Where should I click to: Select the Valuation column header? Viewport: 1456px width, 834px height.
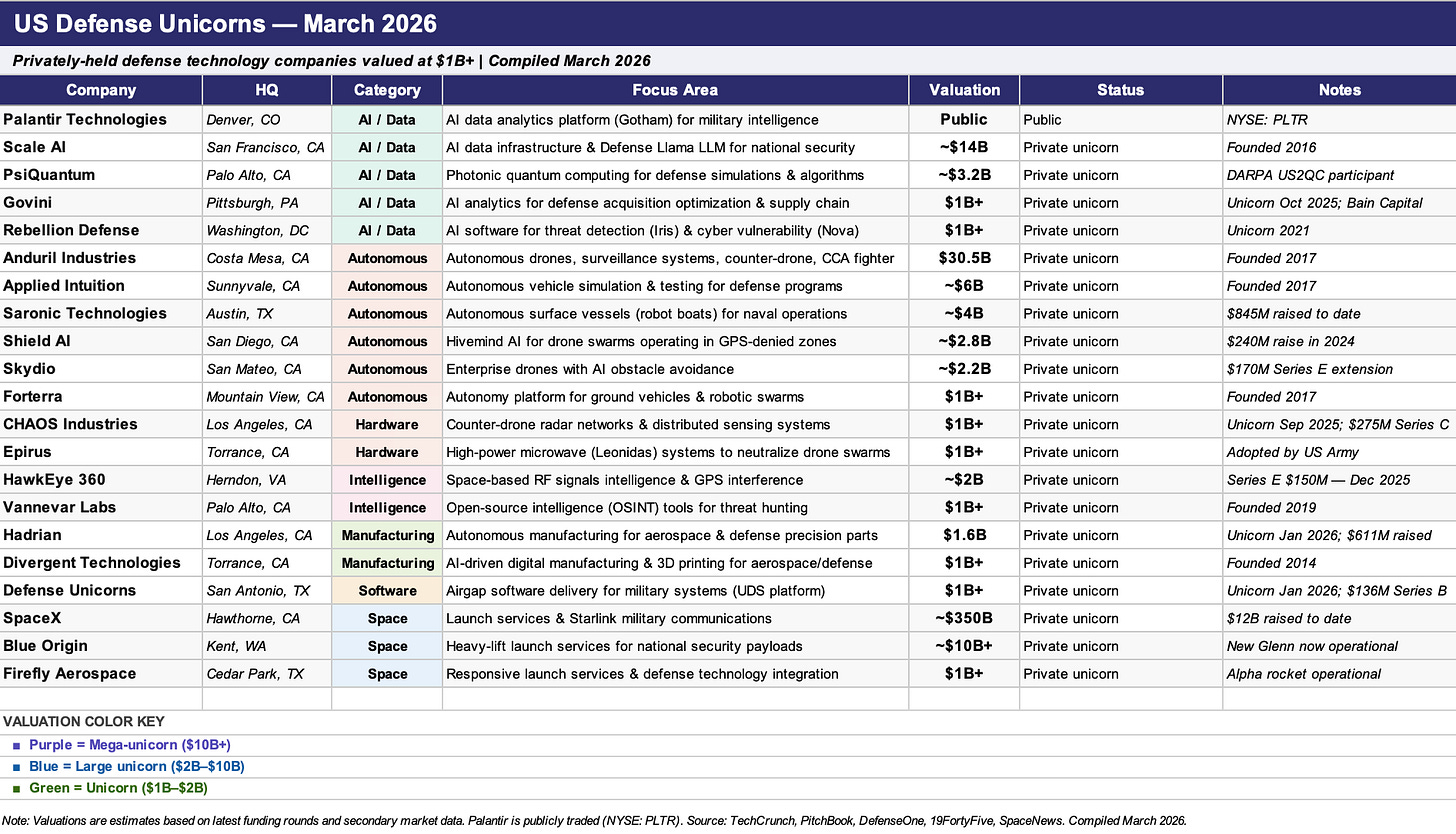click(x=964, y=90)
